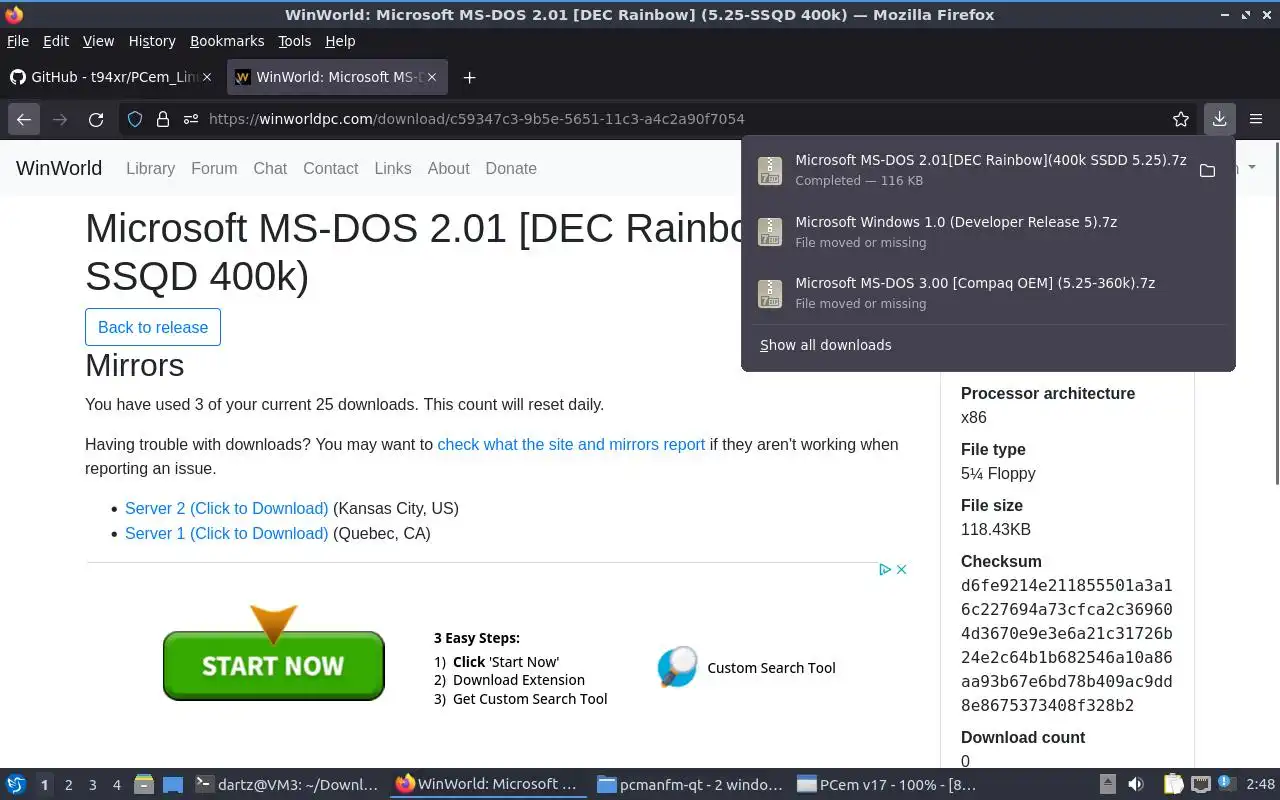Open the tracking protection shield icon

(135, 119)
